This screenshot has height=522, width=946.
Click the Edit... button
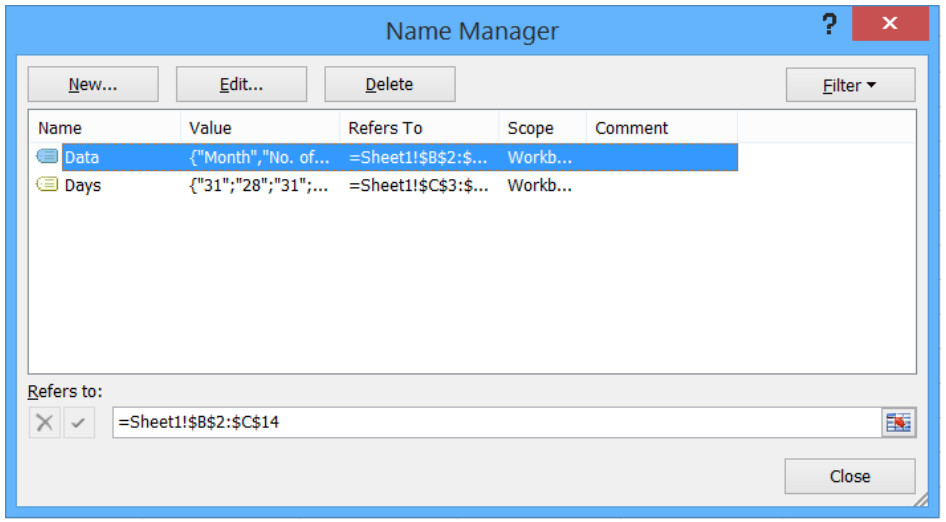pyautogui.click(x=241, y=84)
